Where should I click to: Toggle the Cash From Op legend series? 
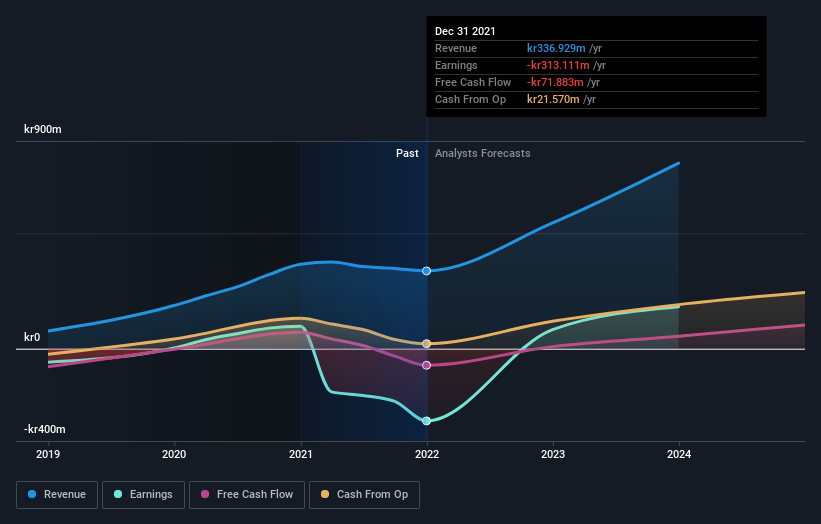pyautogui.click(x=364, y=495)
